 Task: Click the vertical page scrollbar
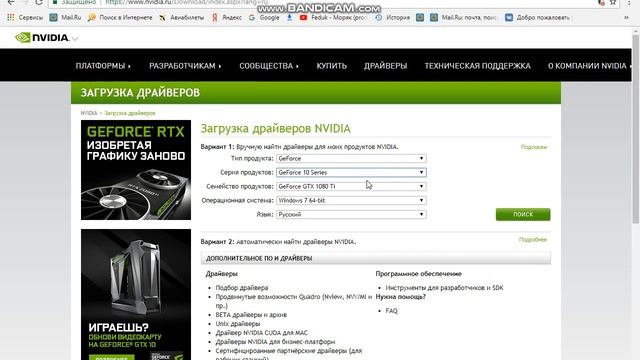pyautogui.click(x=636, y=129)
